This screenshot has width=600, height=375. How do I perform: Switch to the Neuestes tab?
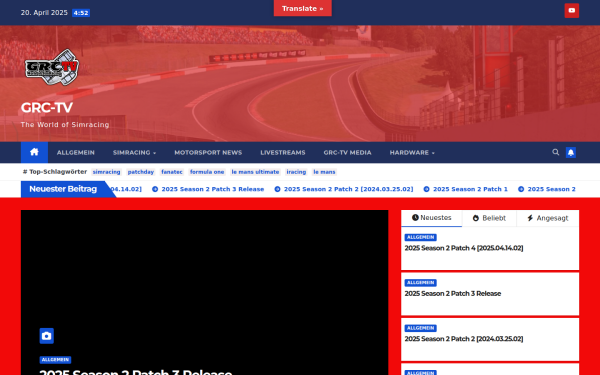pos(432,218)
